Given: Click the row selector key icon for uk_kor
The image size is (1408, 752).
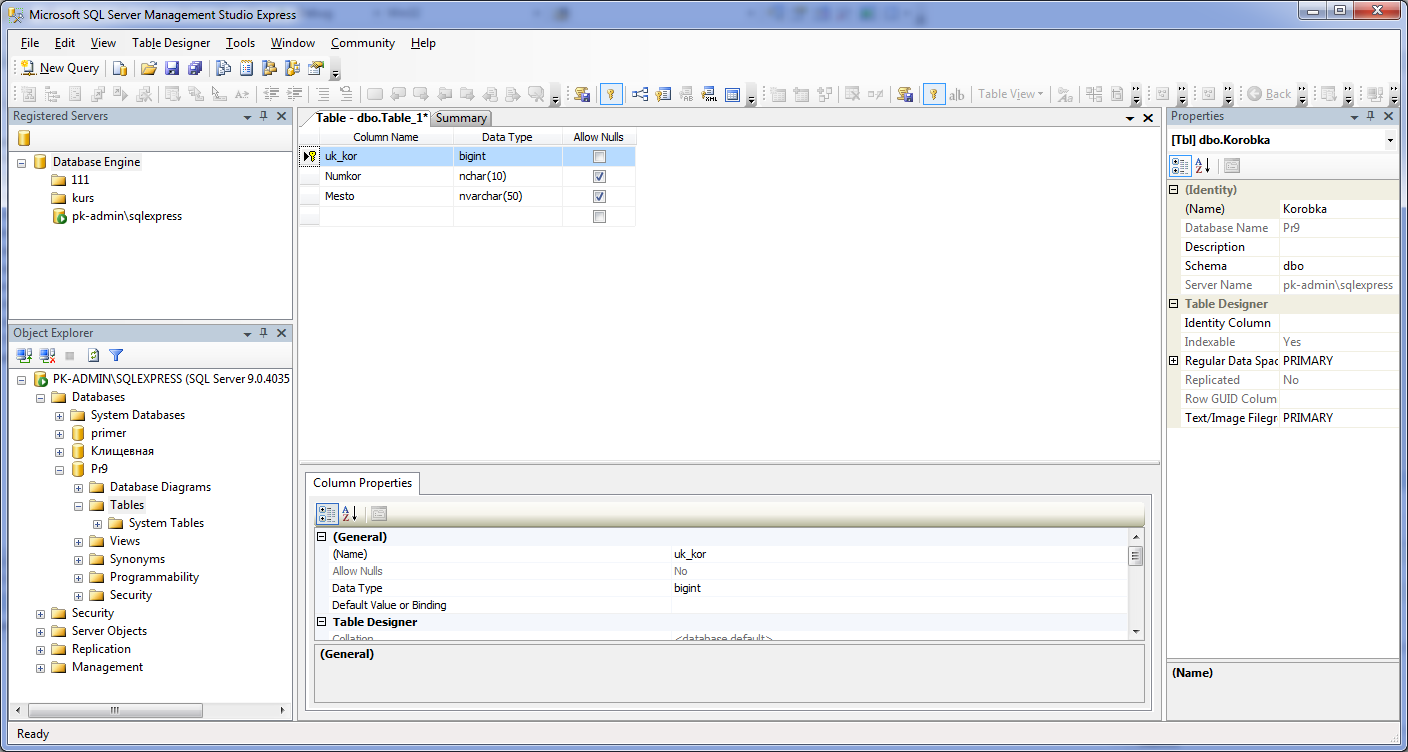Looking at the screenshot, I should [309, 156].
